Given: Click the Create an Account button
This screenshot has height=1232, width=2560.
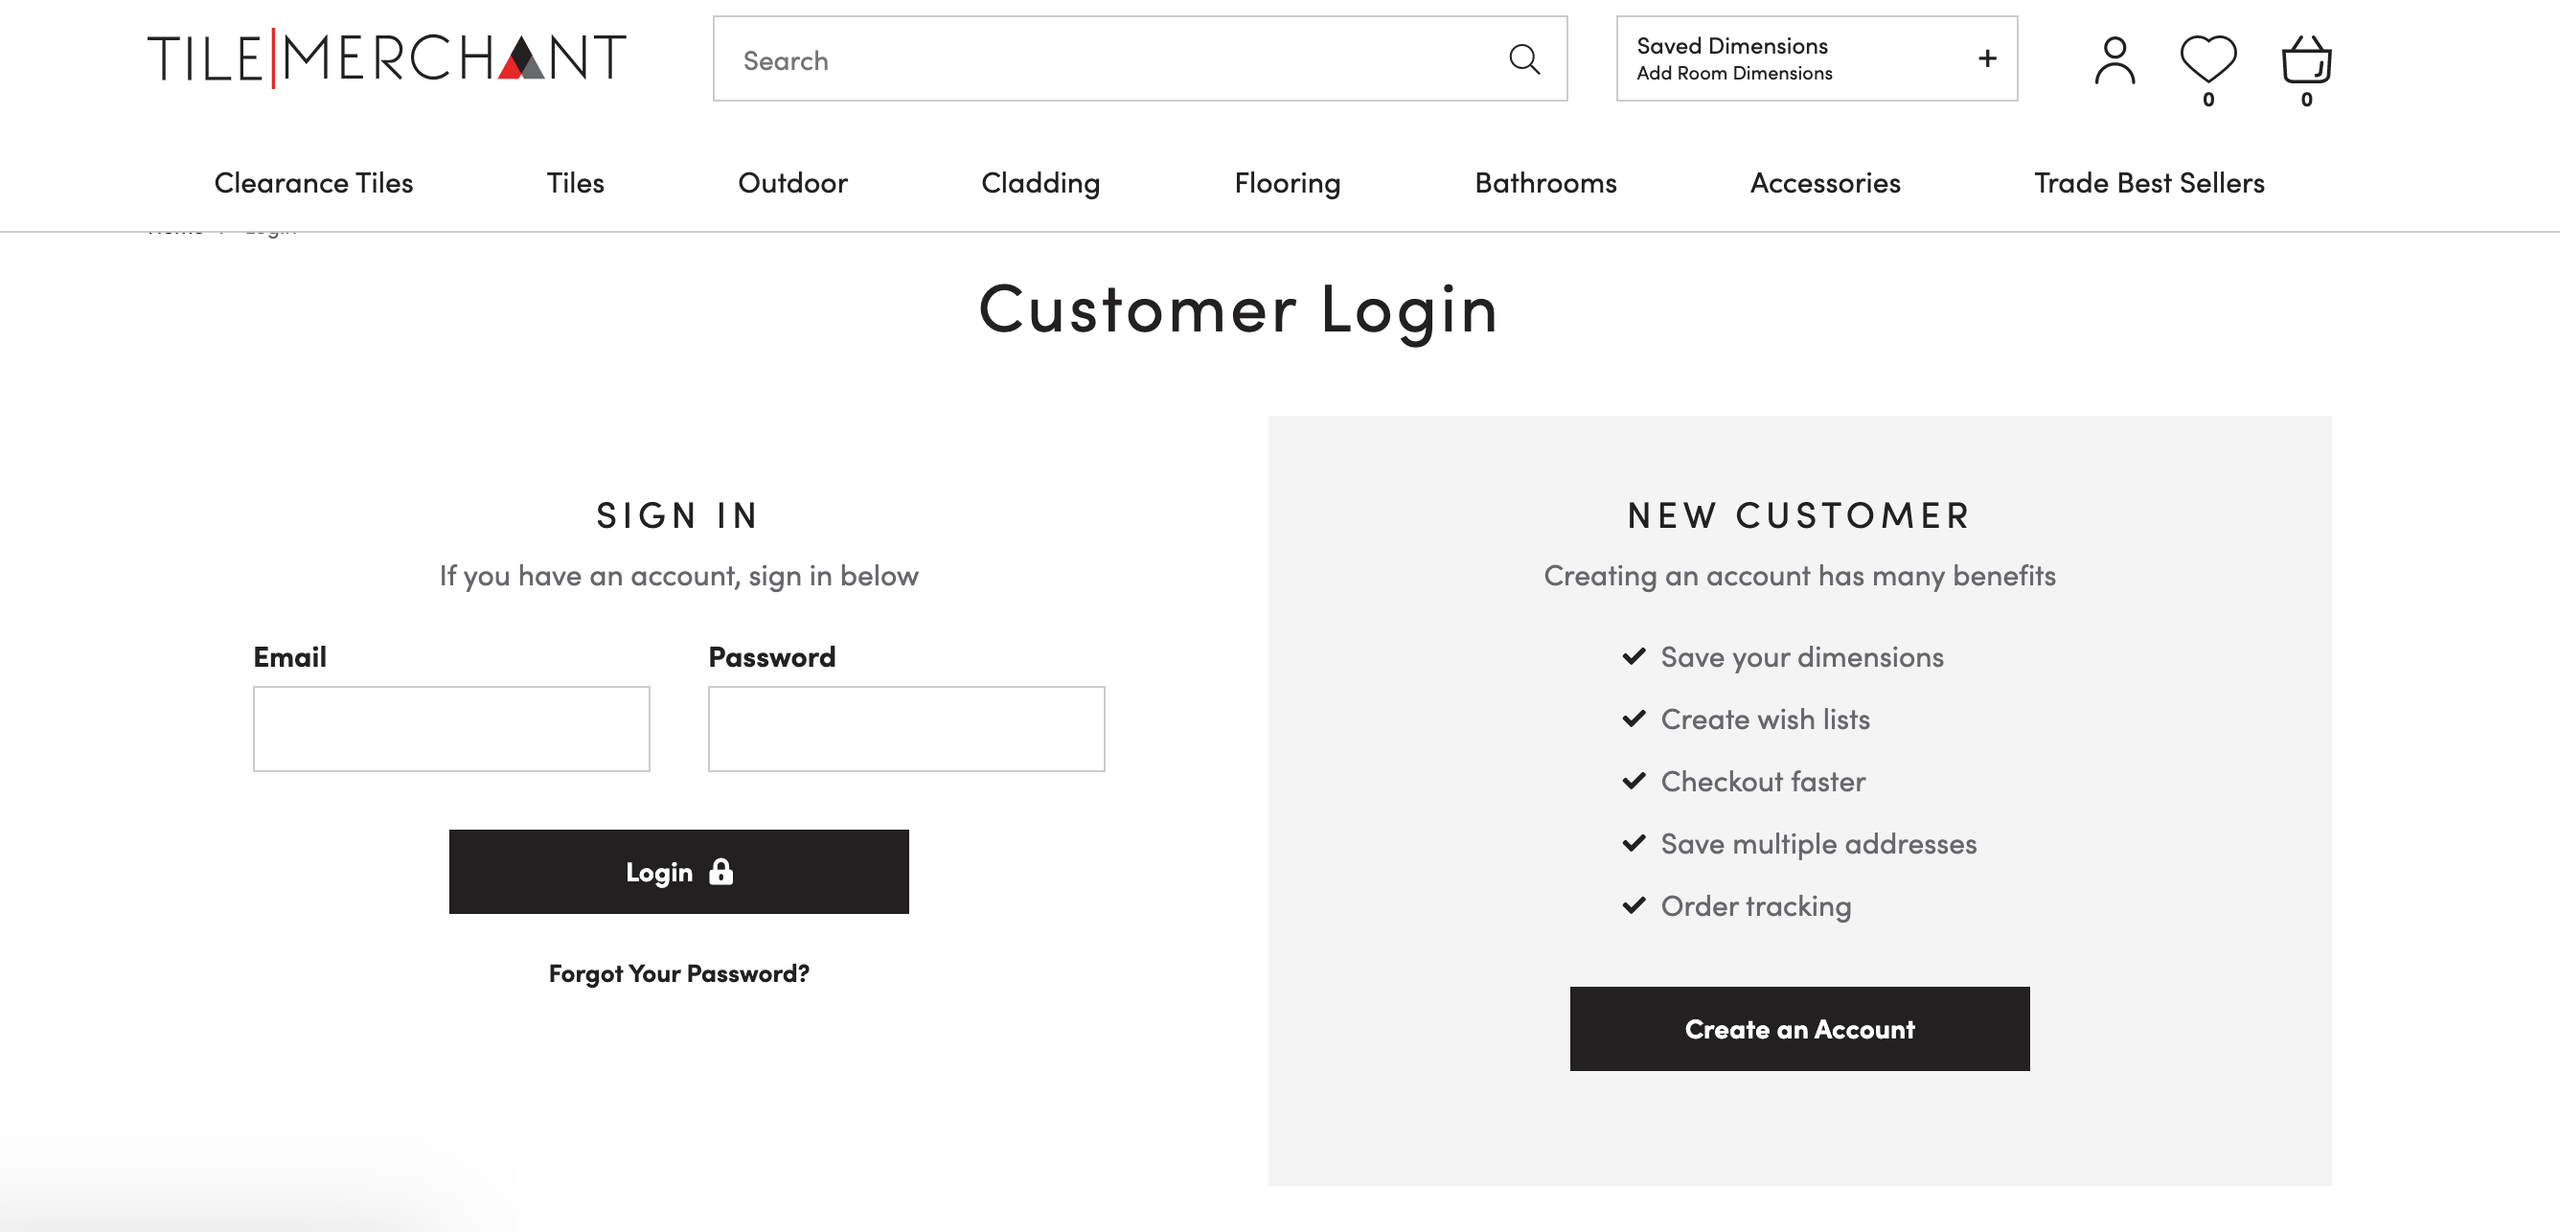Looking at the screenshot, I should point(1799,1029).
